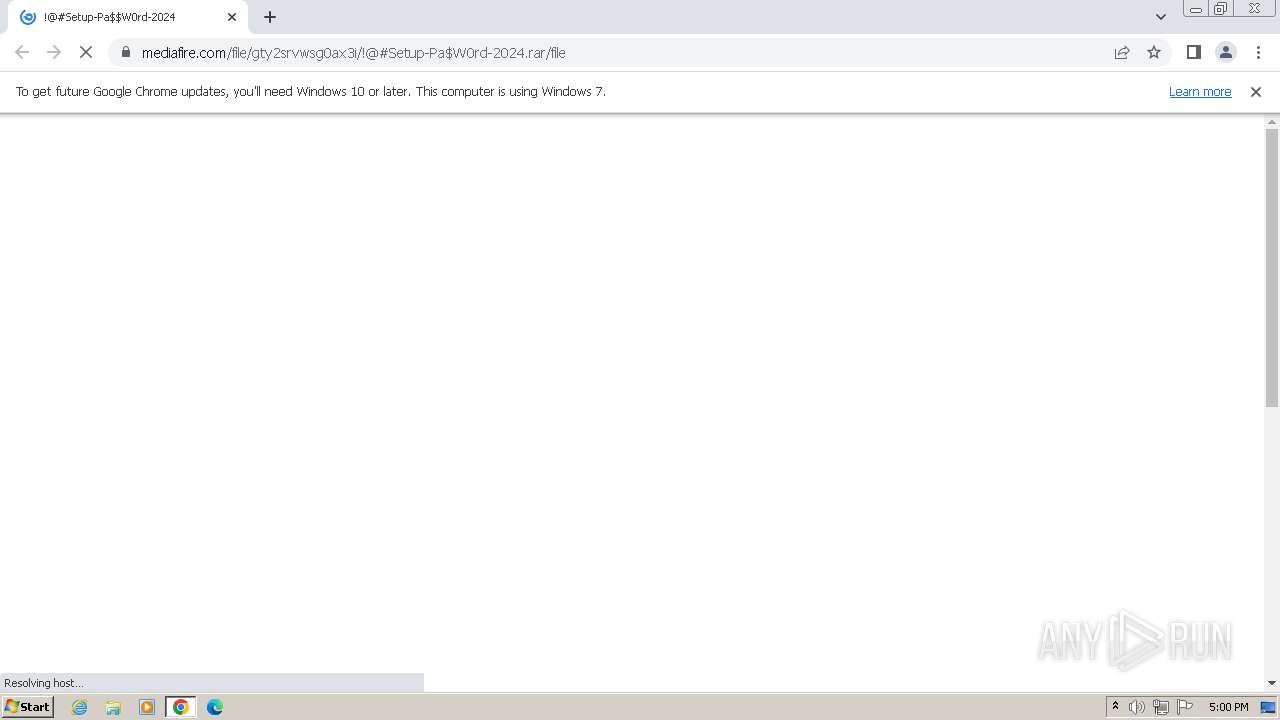This screenshot has width=1280, height=720.
Task: Open Action Center flag icon
Action: [1185, 707]
